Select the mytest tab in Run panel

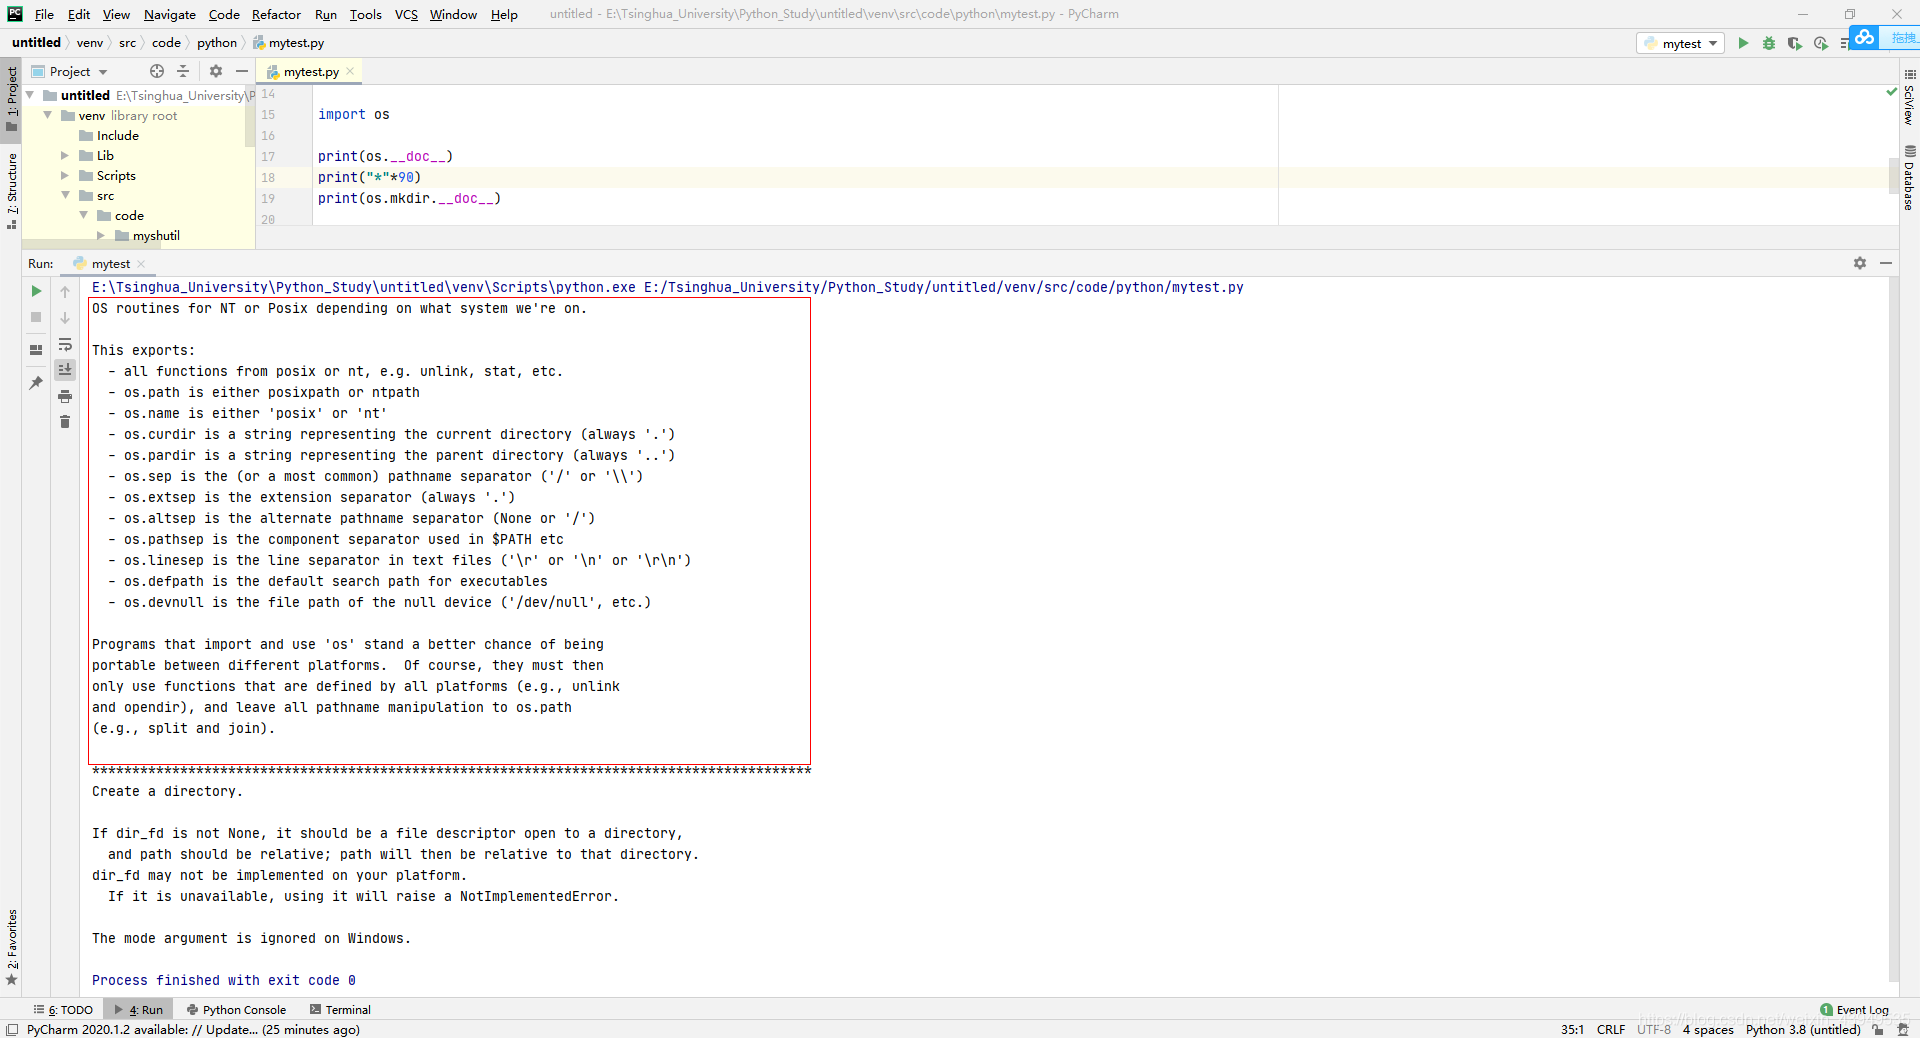(110, 263)
